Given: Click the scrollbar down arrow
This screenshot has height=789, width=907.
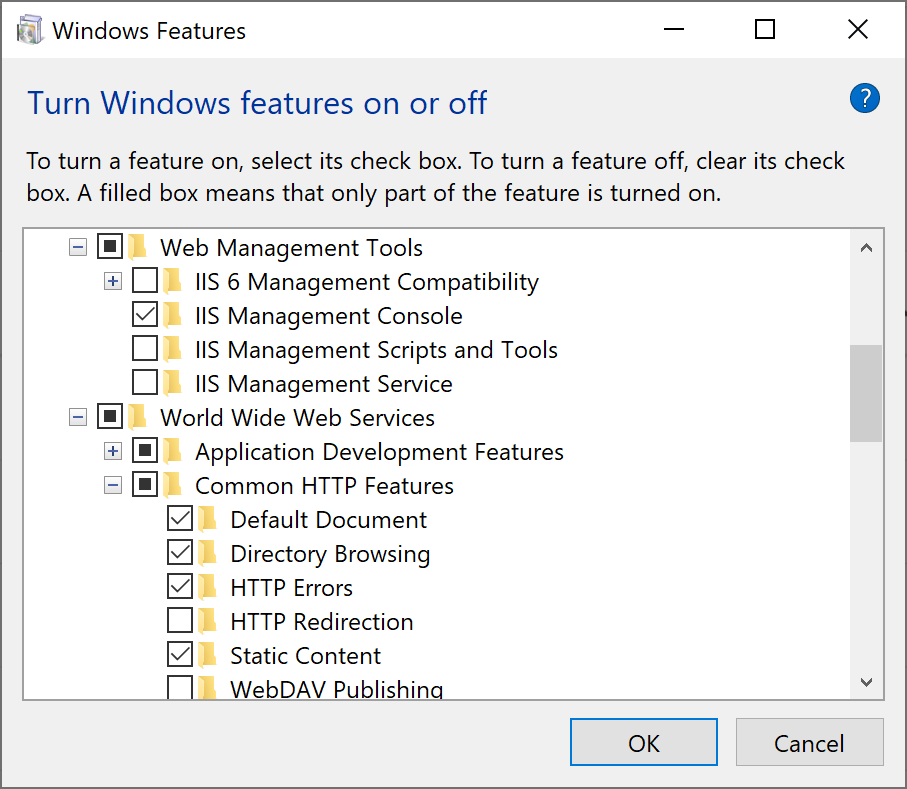Looking at the screenshot, I should 866,682.
